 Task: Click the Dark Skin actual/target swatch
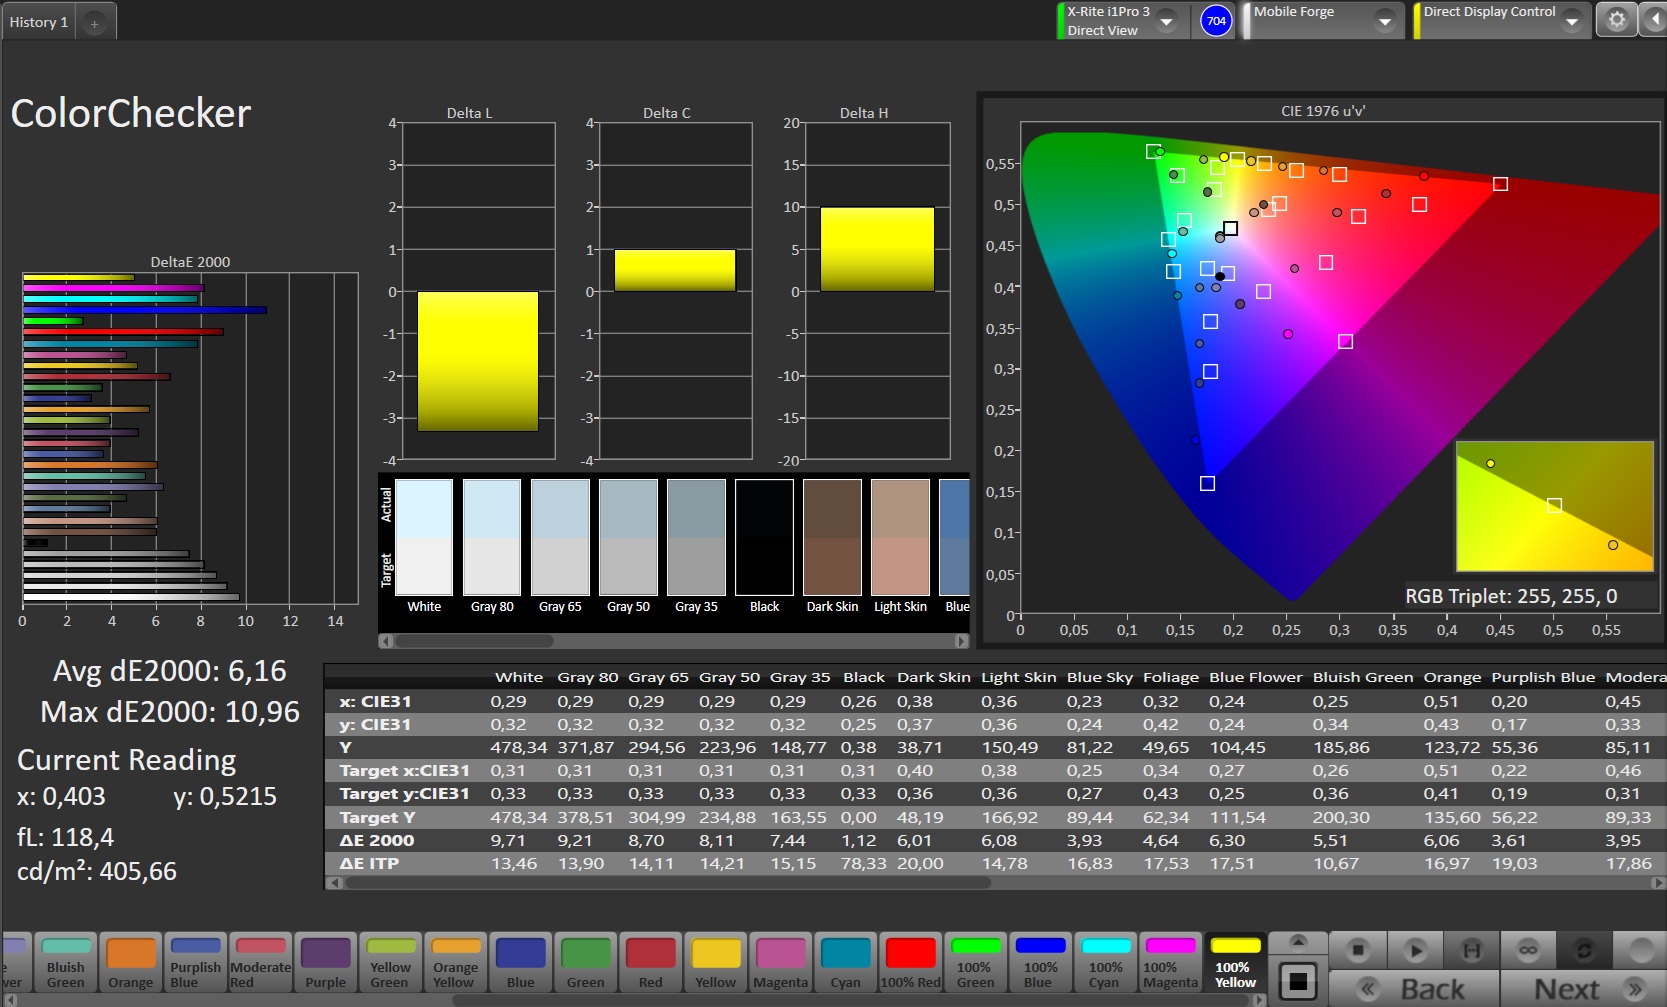832,537
